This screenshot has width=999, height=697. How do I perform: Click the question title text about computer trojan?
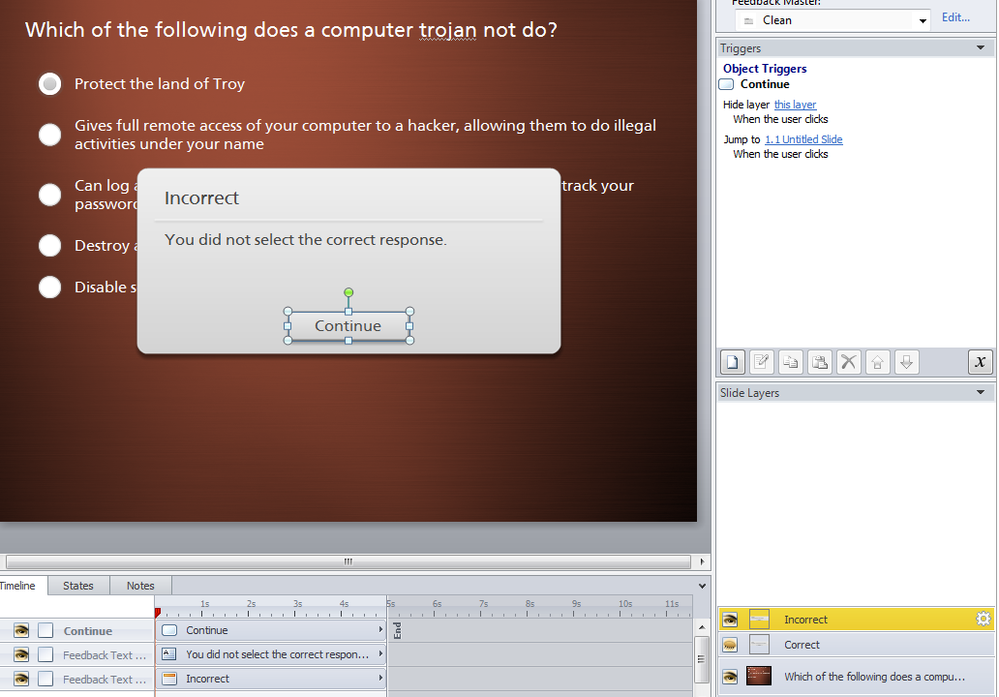[x=291, y=30]
